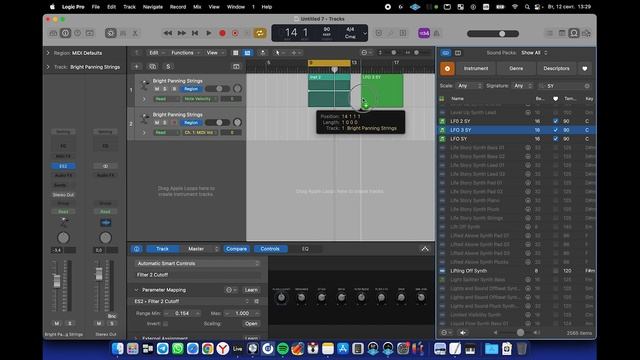The image size is (640, 360).
Task: Open Automatic Smart Controls layout dropdown
Action: click(x=198, y=264)
